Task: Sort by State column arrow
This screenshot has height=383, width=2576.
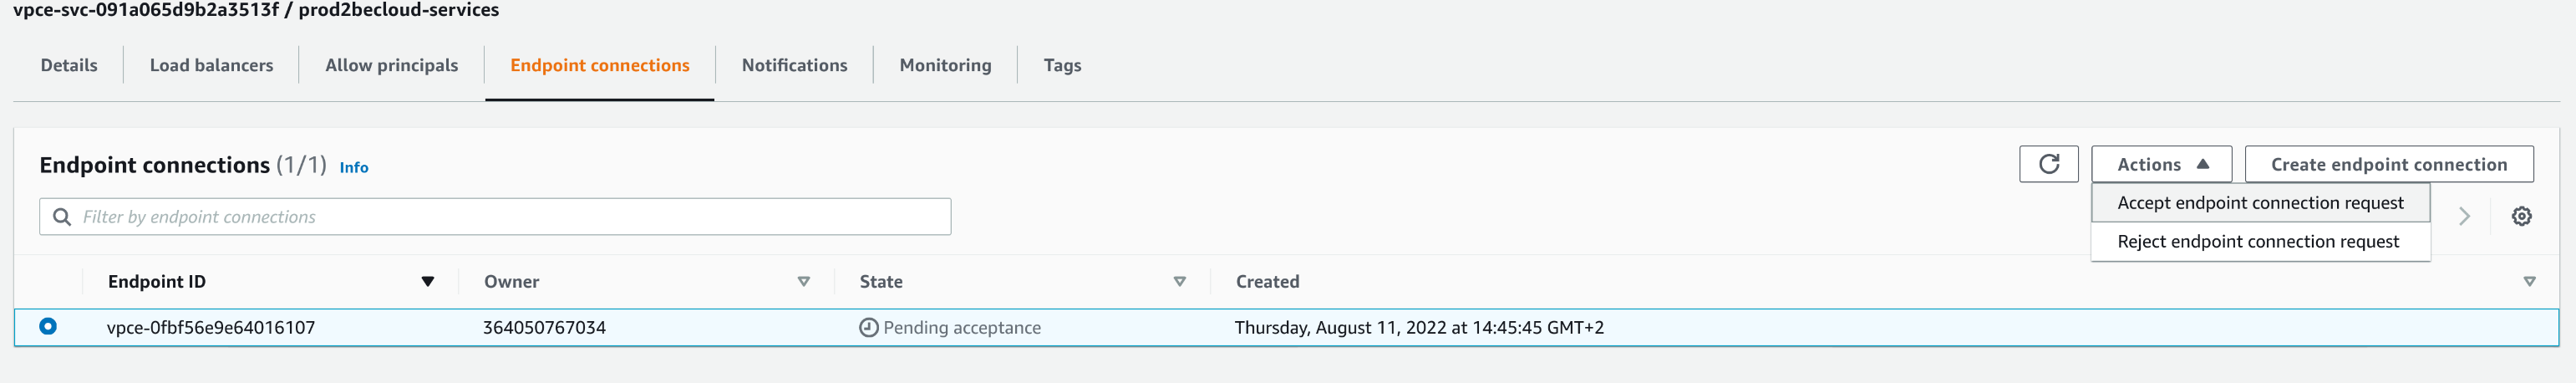Action: click(x=1179, y=282)
